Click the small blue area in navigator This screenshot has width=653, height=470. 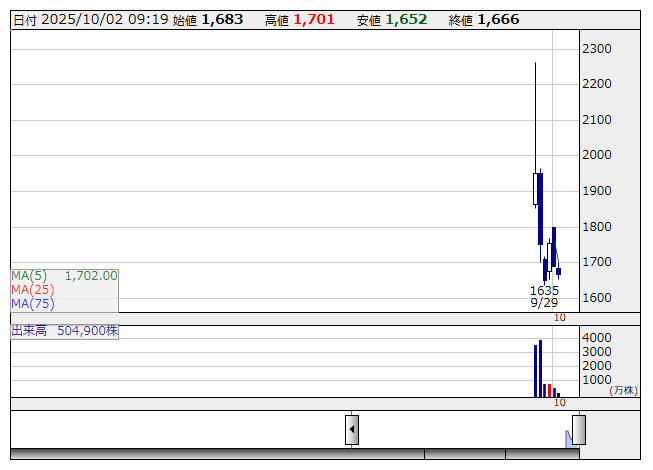[x=568, y=439]
